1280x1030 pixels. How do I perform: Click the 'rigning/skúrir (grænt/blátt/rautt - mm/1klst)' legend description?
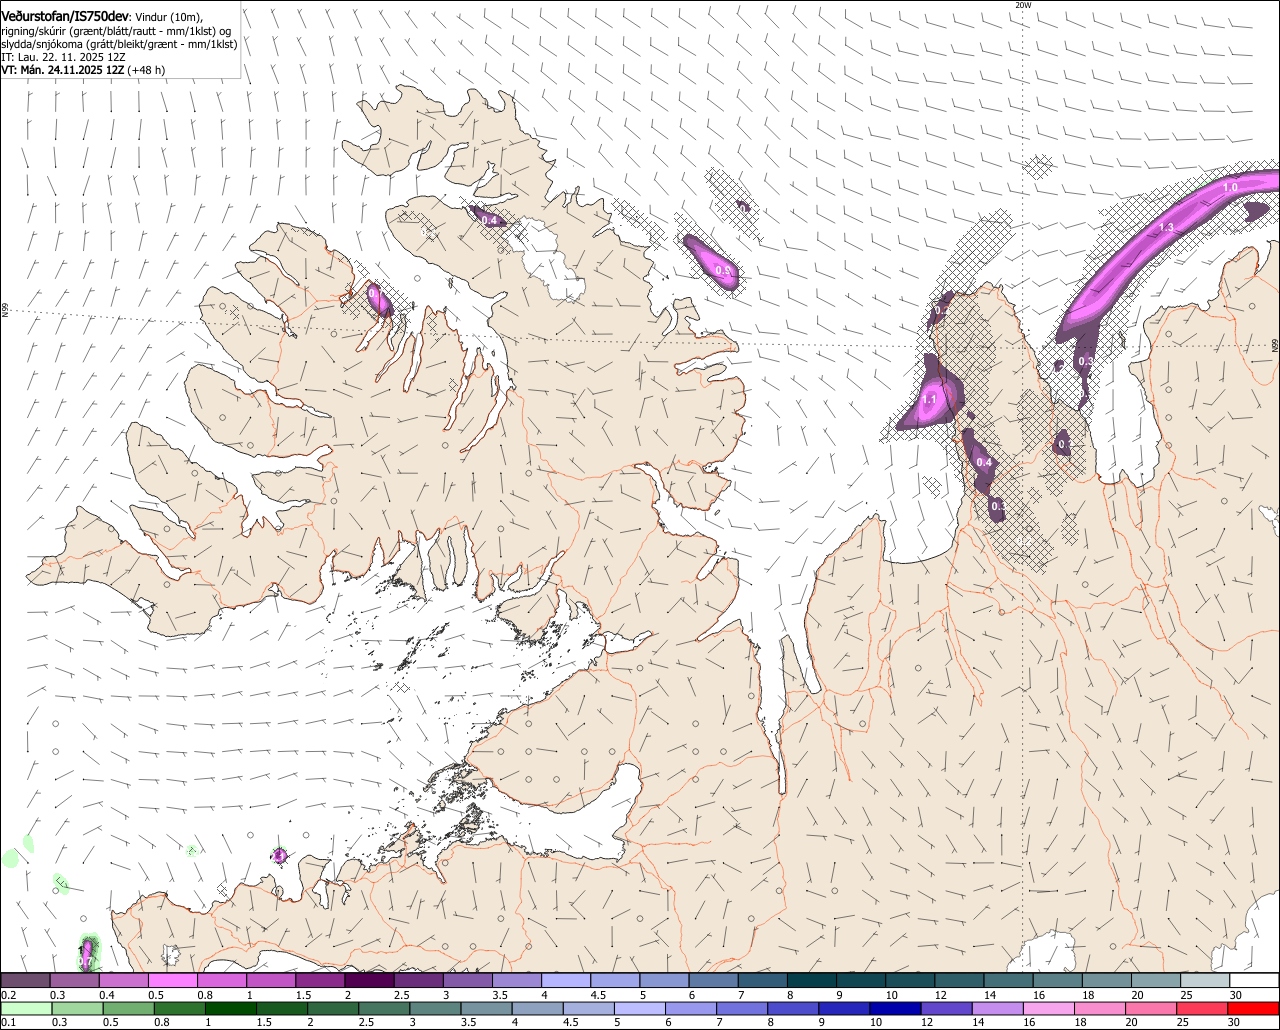tap(108, 31)
